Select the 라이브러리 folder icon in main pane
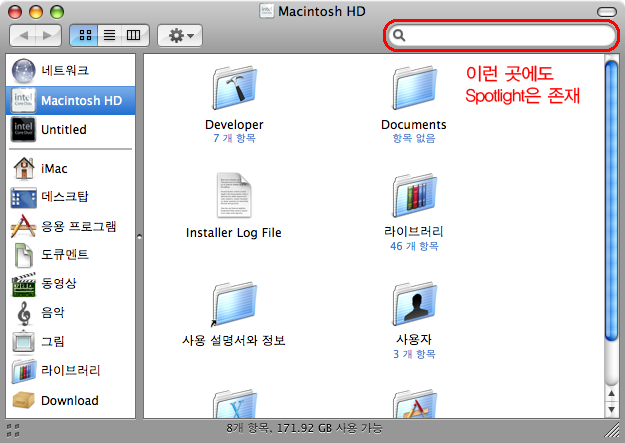 coord(415,195)
